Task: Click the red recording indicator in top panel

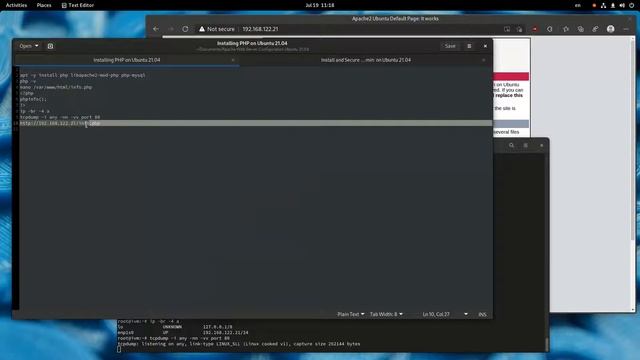Action: [x=594, y=5]
